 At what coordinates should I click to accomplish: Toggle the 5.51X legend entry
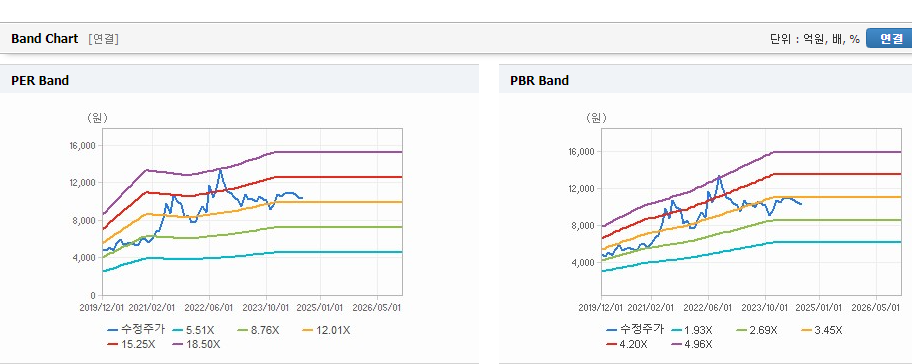point(194,330)
